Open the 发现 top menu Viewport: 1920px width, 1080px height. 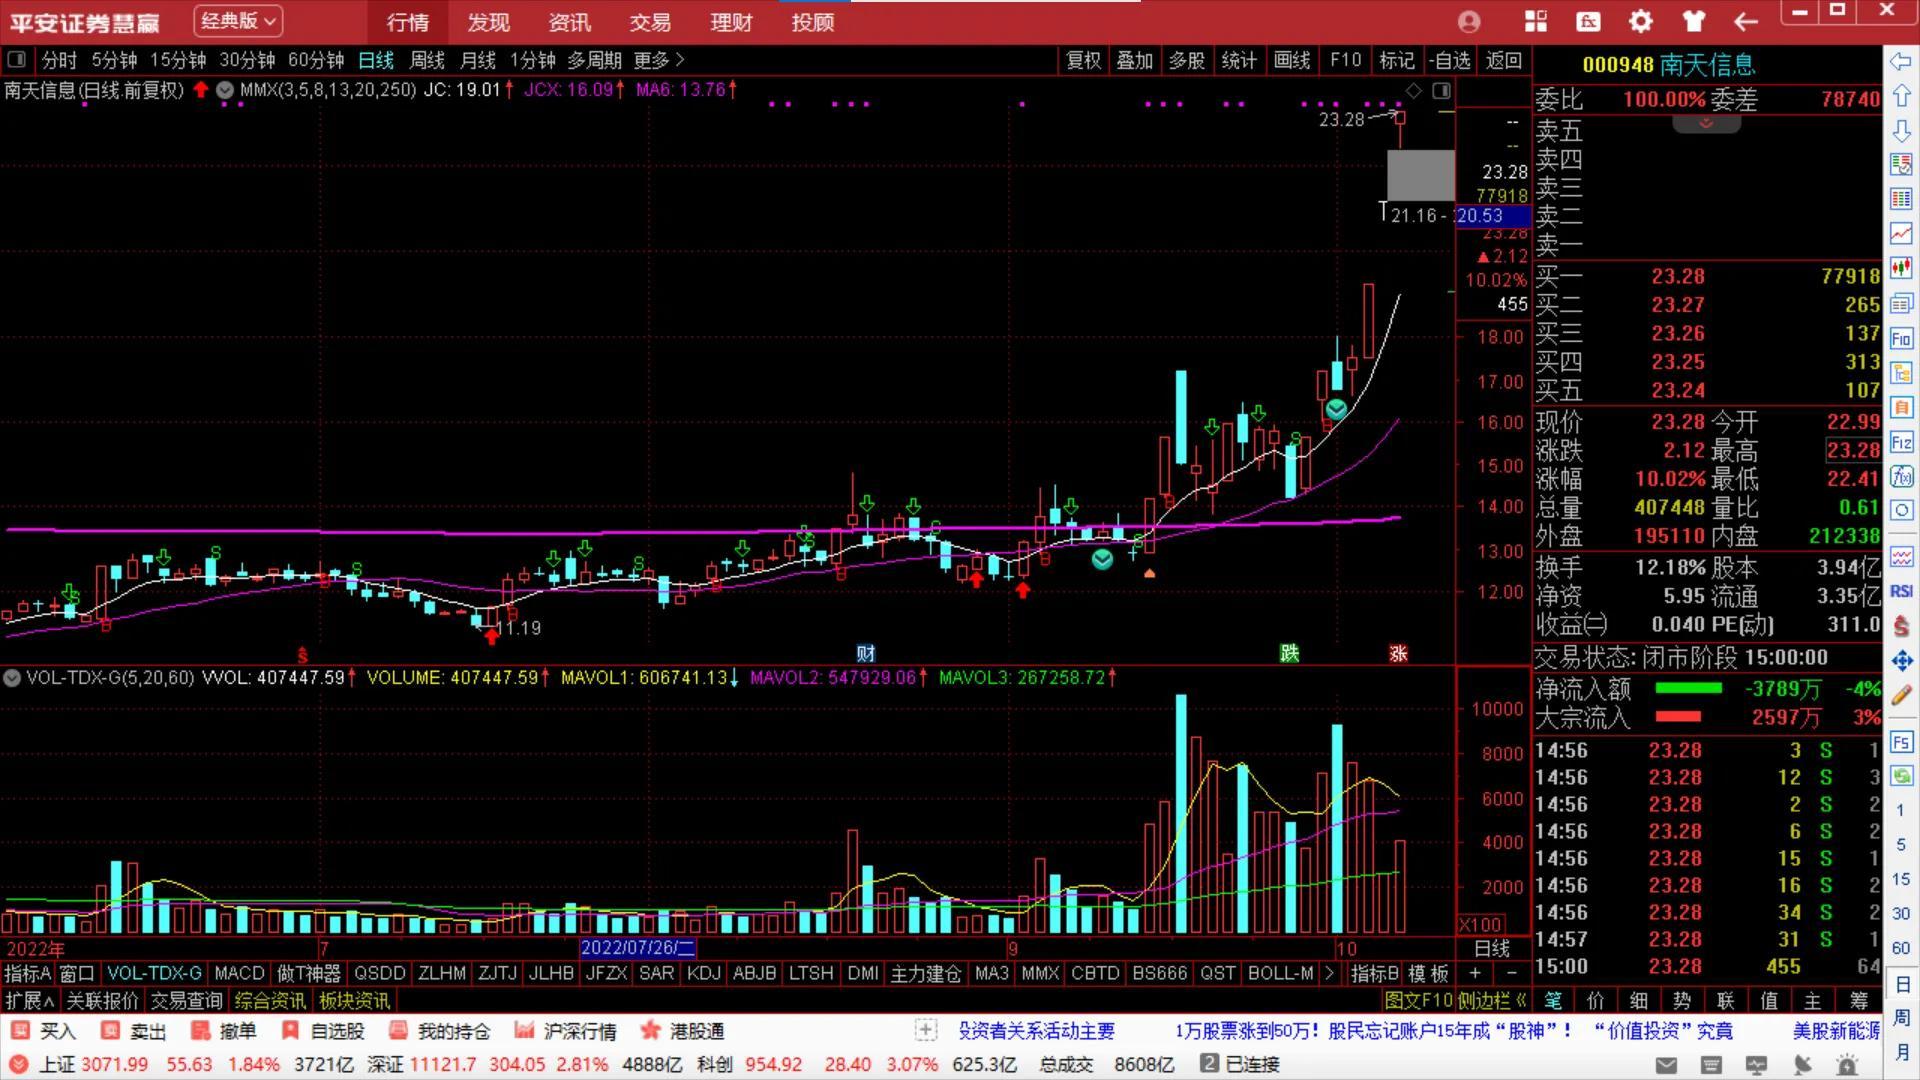[488, 22]
